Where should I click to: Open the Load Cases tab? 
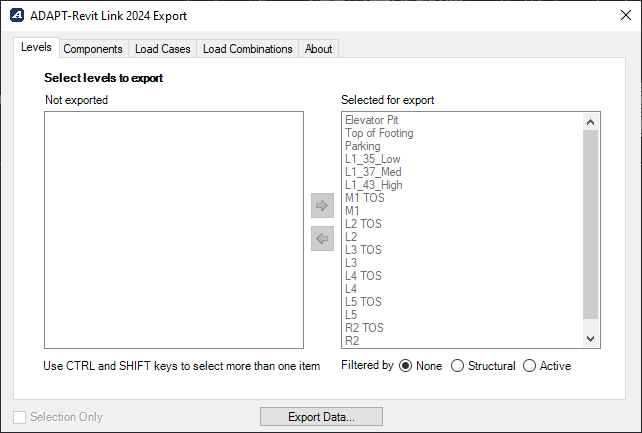coord(162,49)
